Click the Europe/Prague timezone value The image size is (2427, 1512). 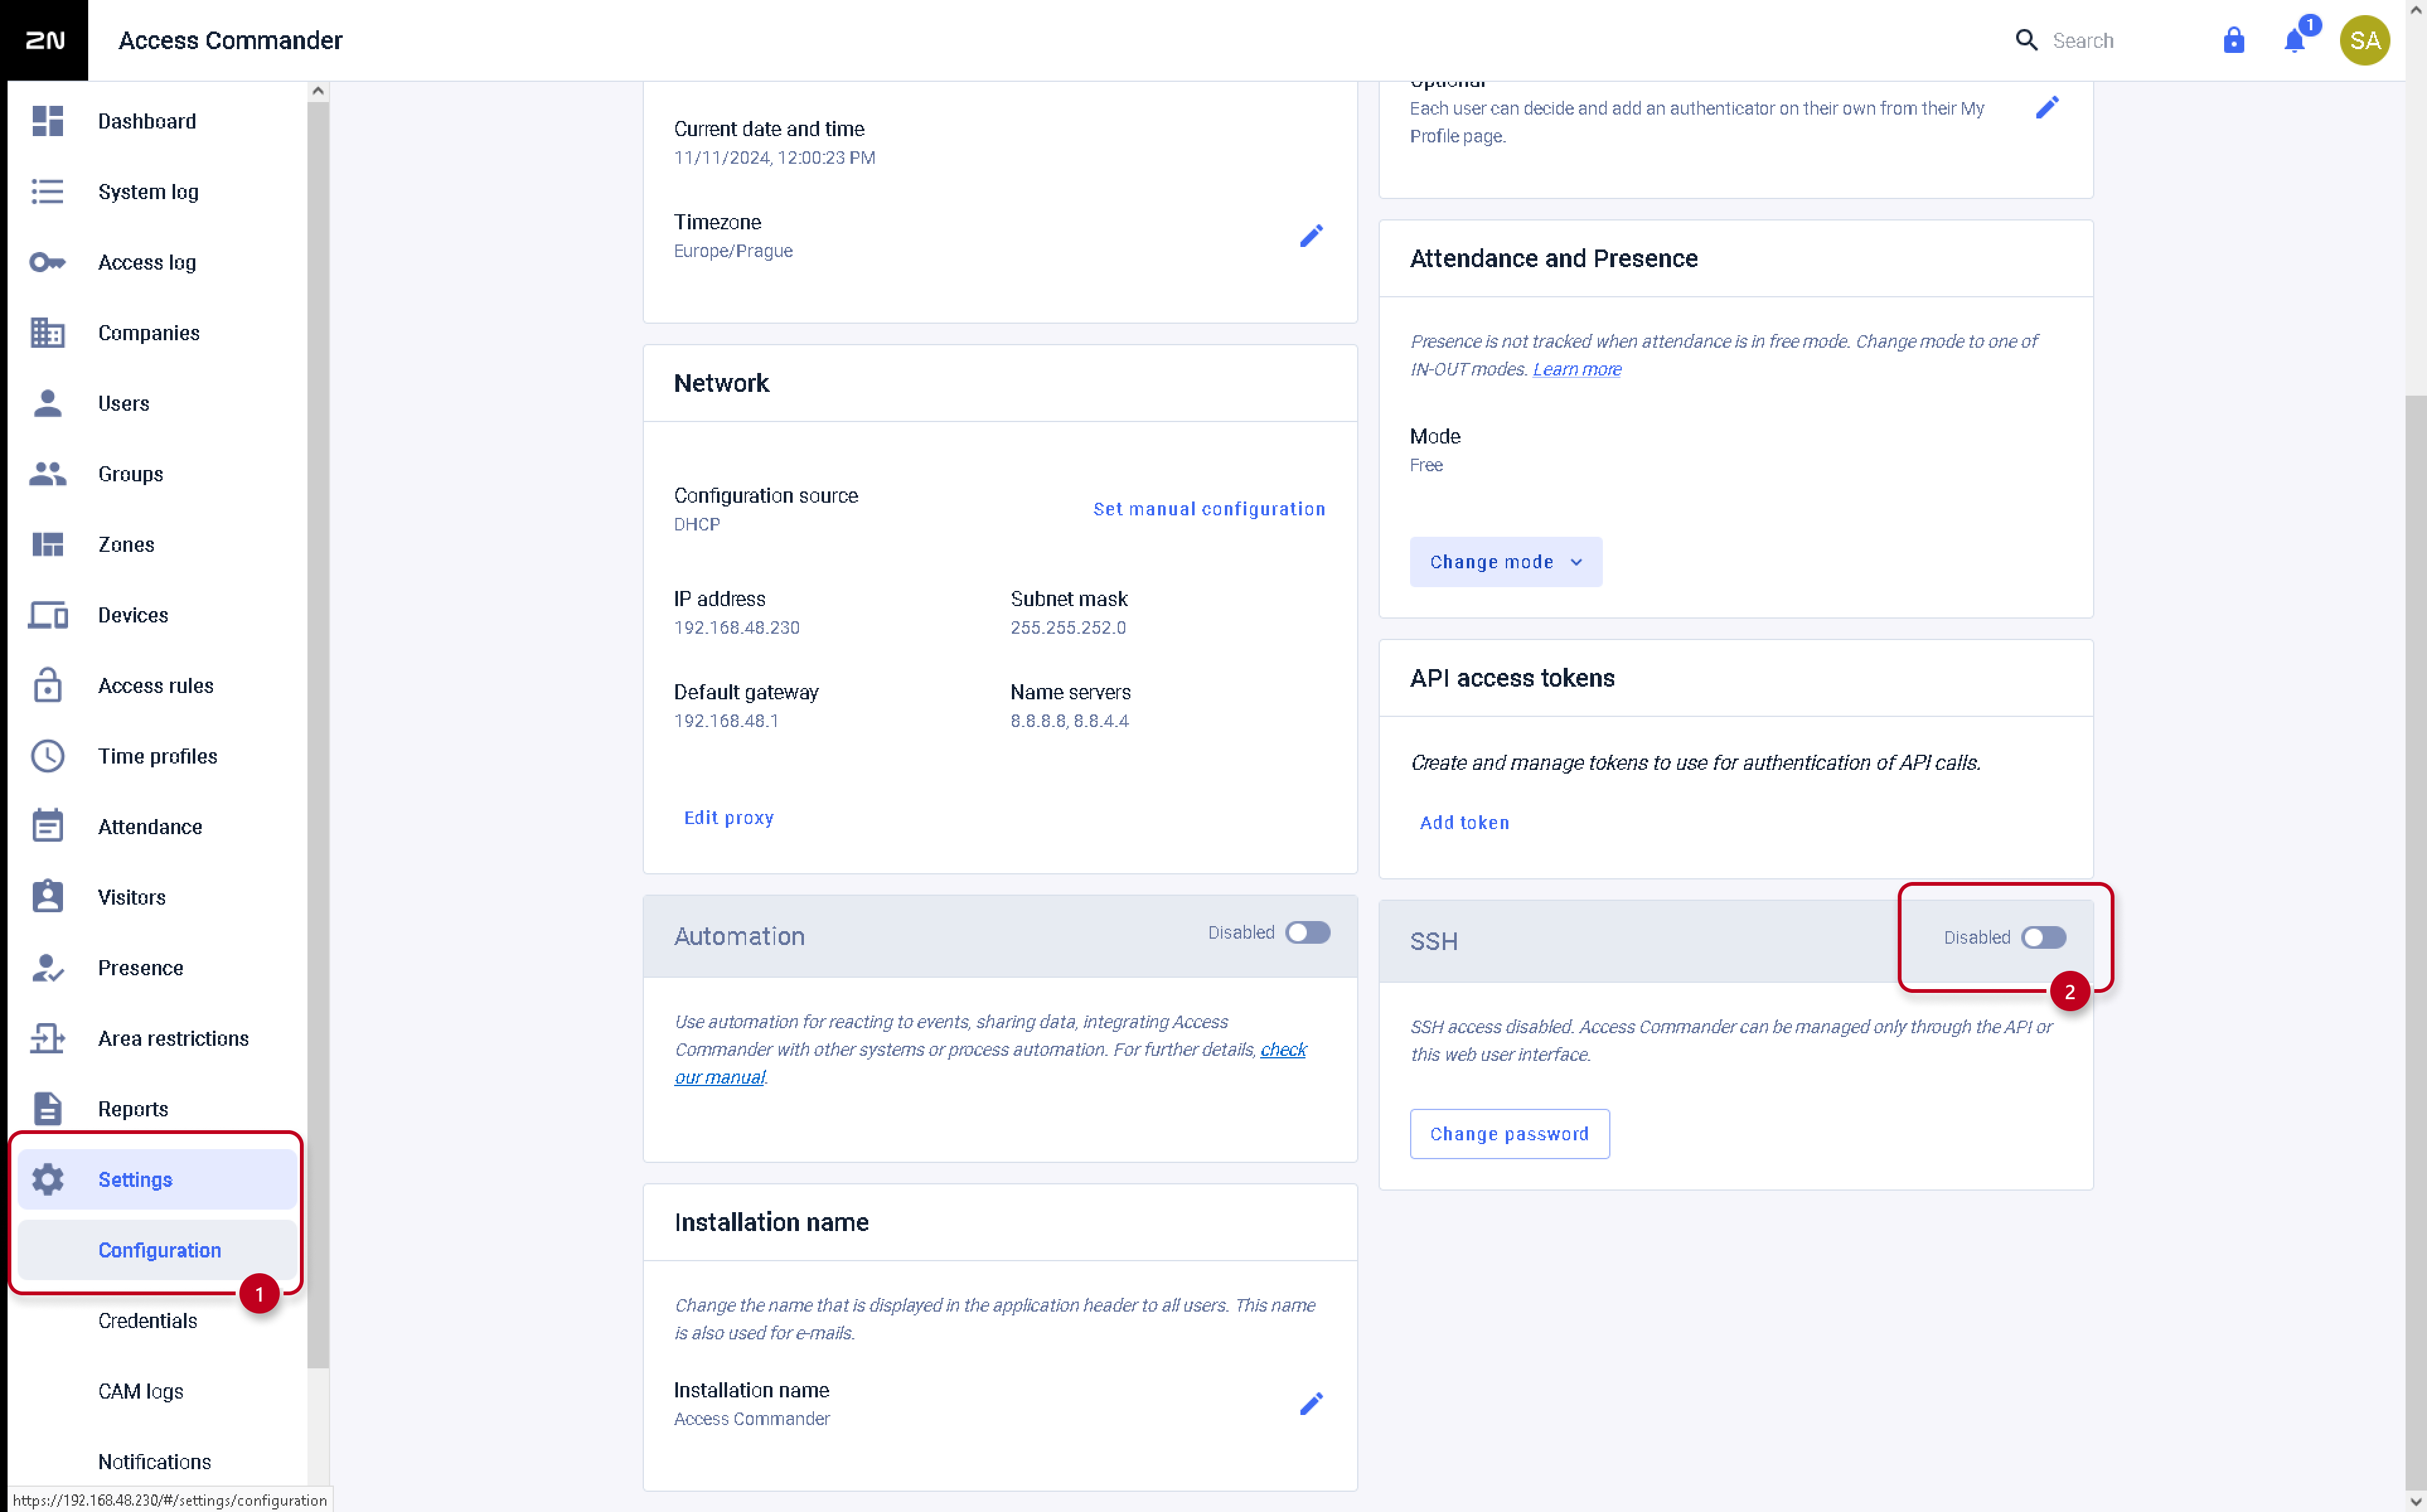click(733, 251)
